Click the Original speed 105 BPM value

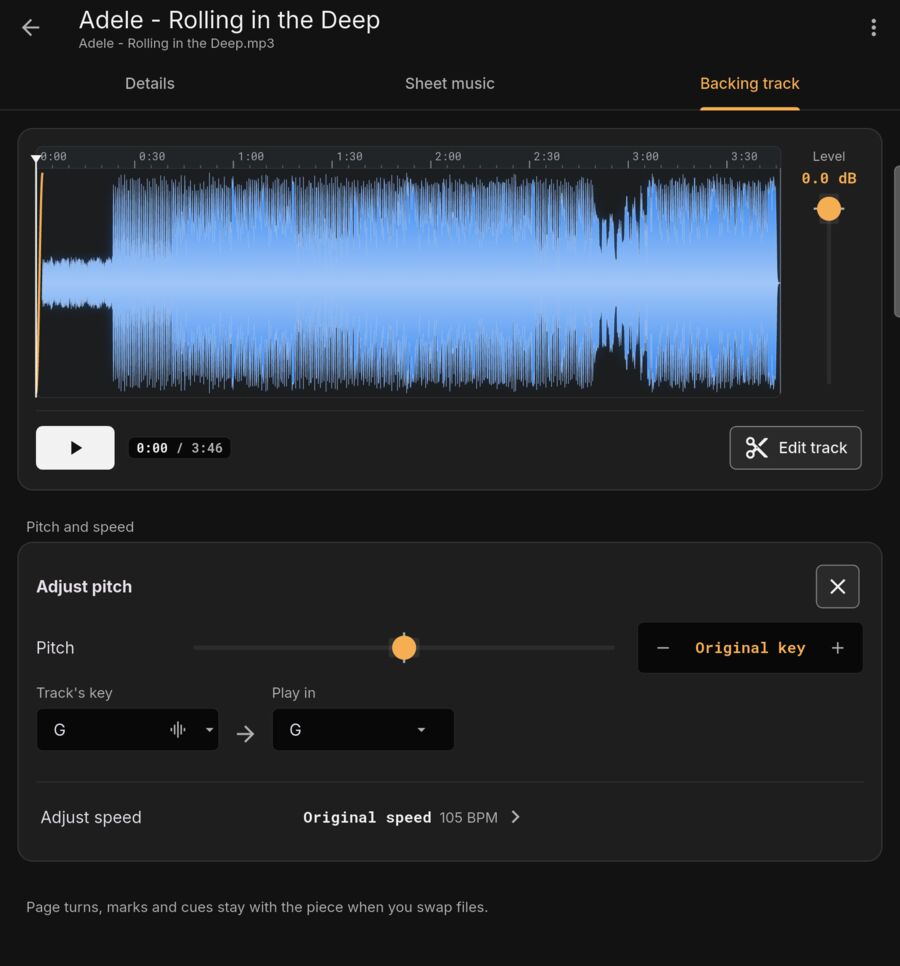400,818
